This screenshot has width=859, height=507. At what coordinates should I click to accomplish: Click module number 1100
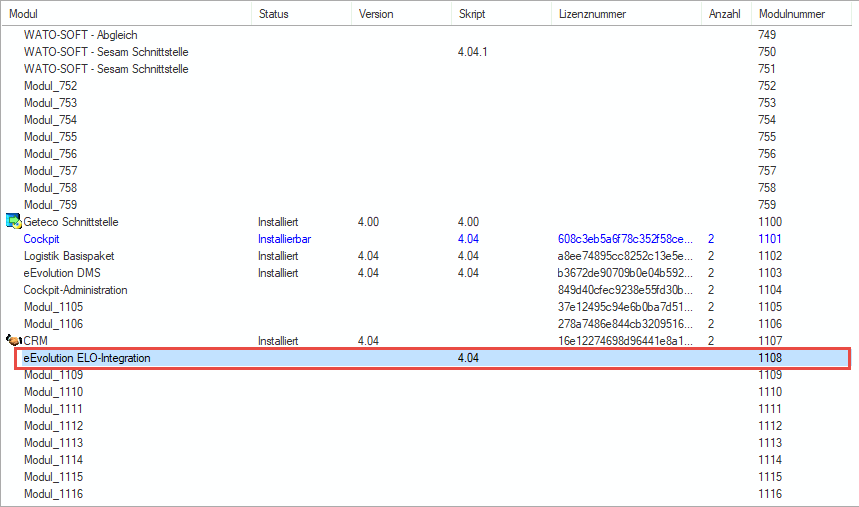(x=770, y=221)
